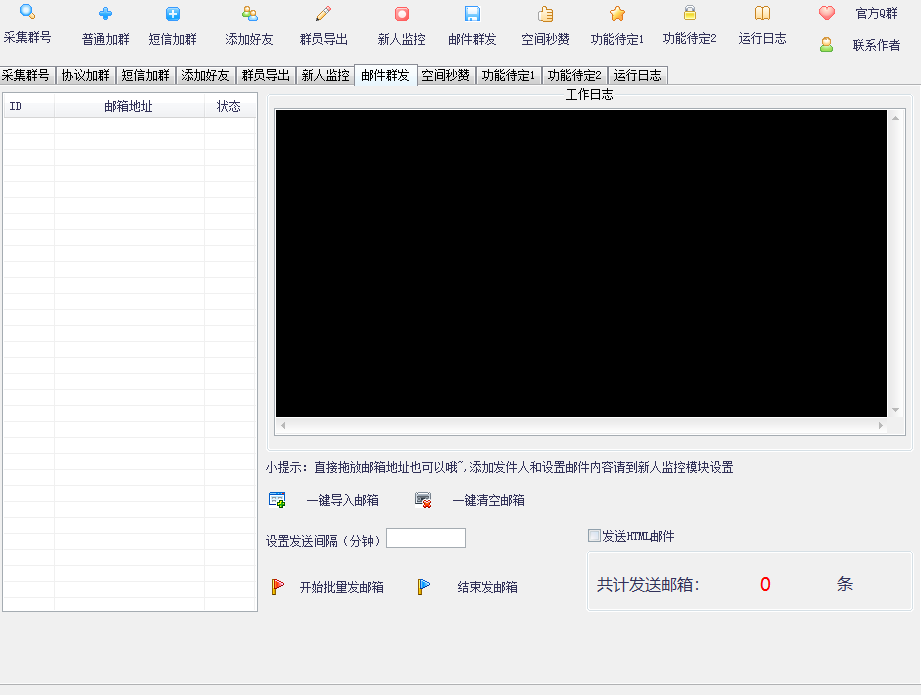The height and width of the screenshot is (695, 921).
Task: Click the 短信加群 toolbar icon
Action: [x=173, y=14]
